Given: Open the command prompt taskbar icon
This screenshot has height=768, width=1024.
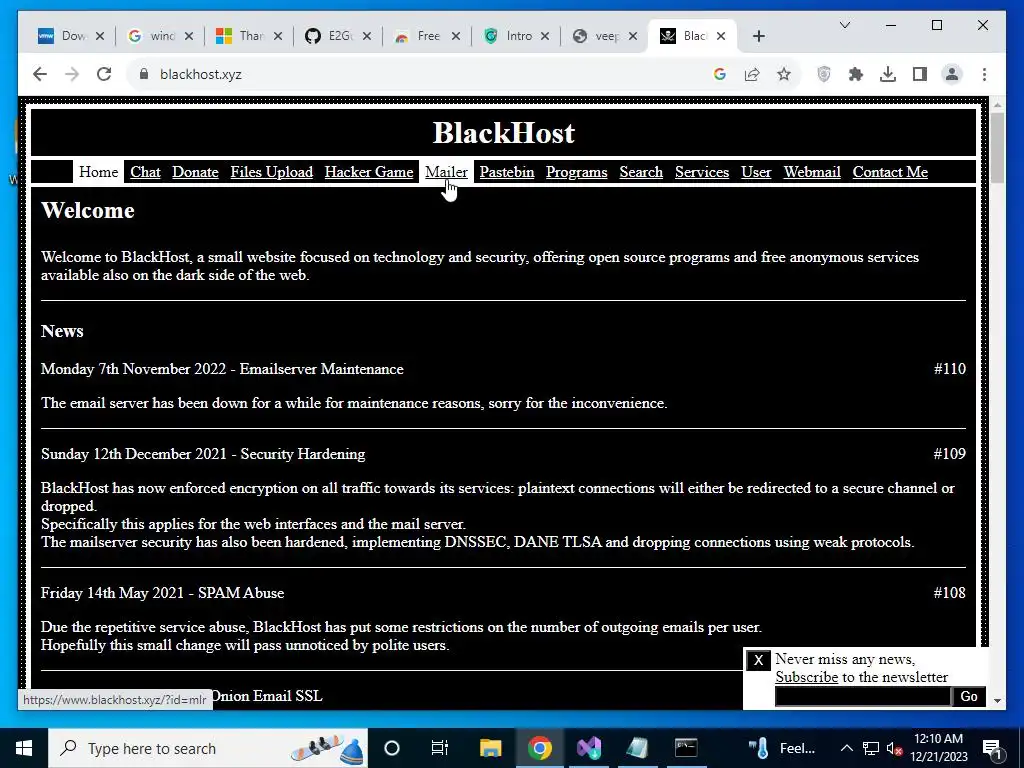Looking at the screenshot, I should (x=686, y=748).
